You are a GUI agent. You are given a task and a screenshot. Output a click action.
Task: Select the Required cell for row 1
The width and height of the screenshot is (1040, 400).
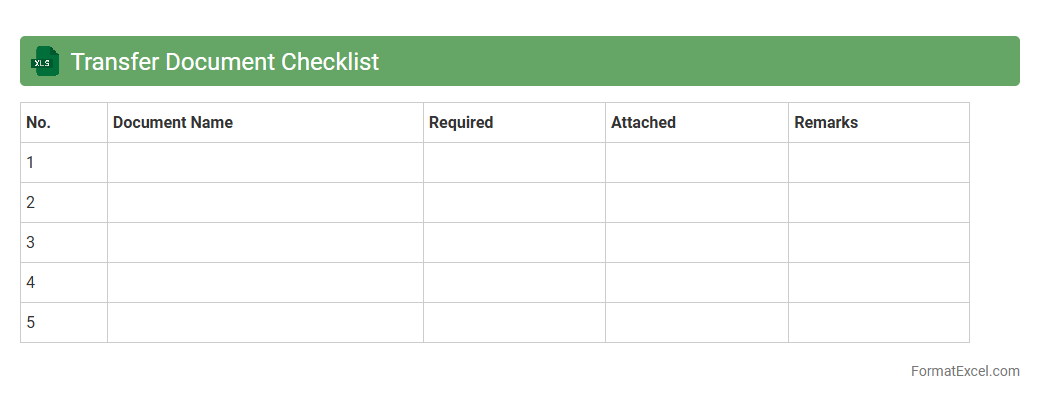pos(514,163)
